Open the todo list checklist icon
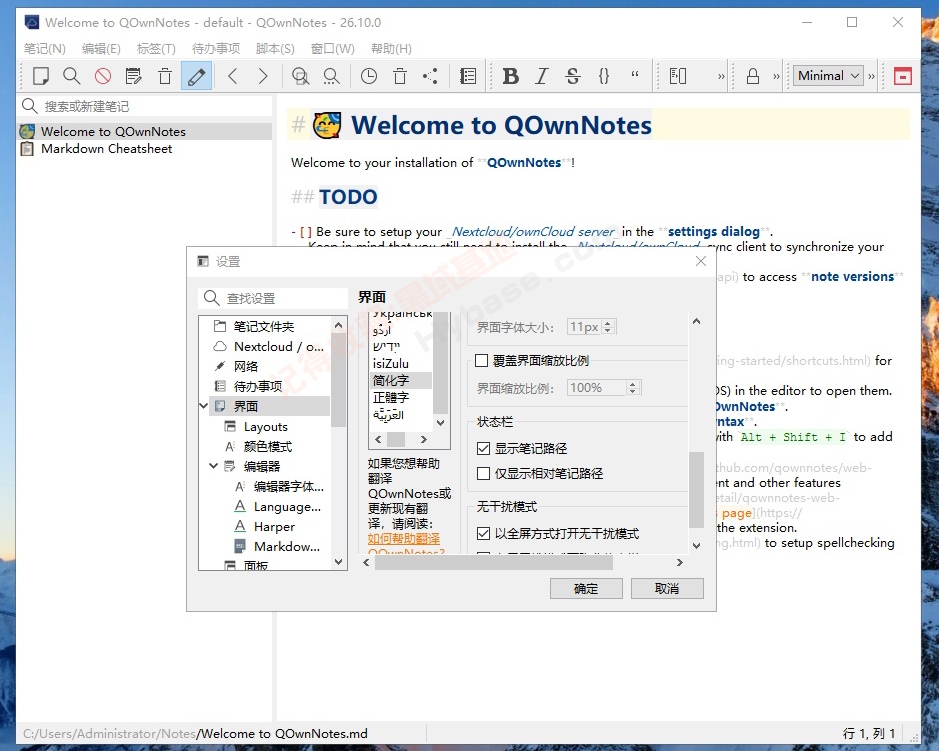 click(x=468, y=76)
